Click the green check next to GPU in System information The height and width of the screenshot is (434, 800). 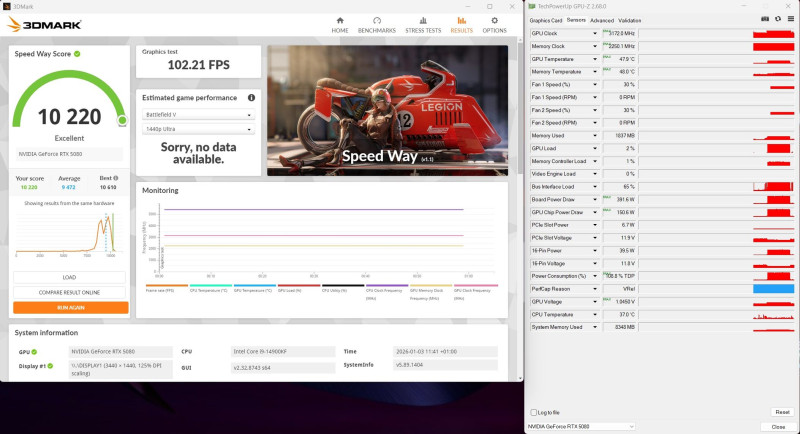click(34, 352)
